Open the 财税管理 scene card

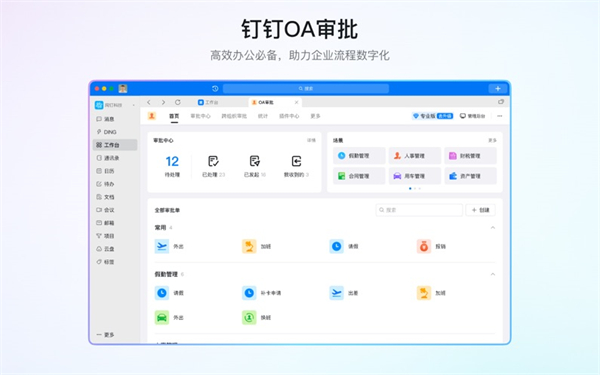pos(470,156)
